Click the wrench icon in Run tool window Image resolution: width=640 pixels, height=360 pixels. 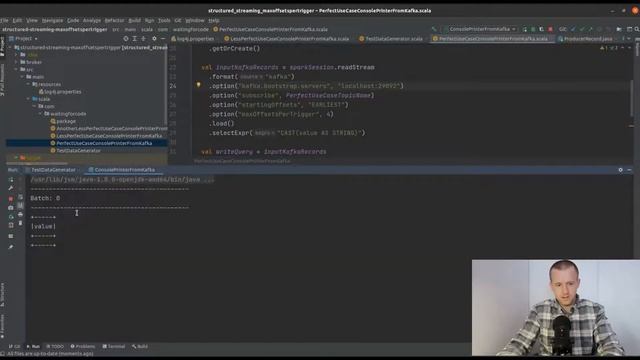click(x=11, y=188)
